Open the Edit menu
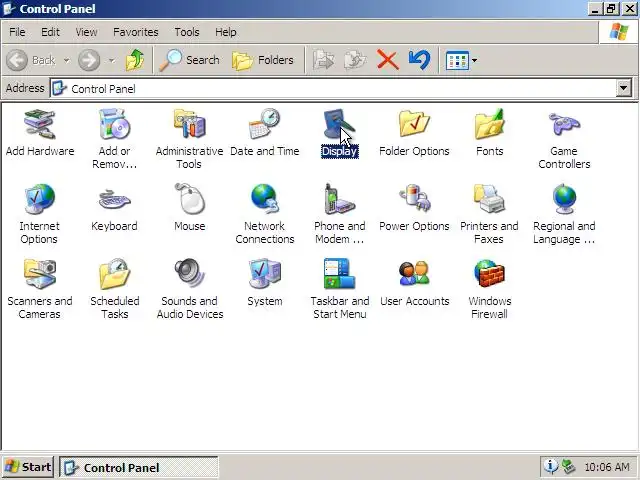 click(50, 32)
